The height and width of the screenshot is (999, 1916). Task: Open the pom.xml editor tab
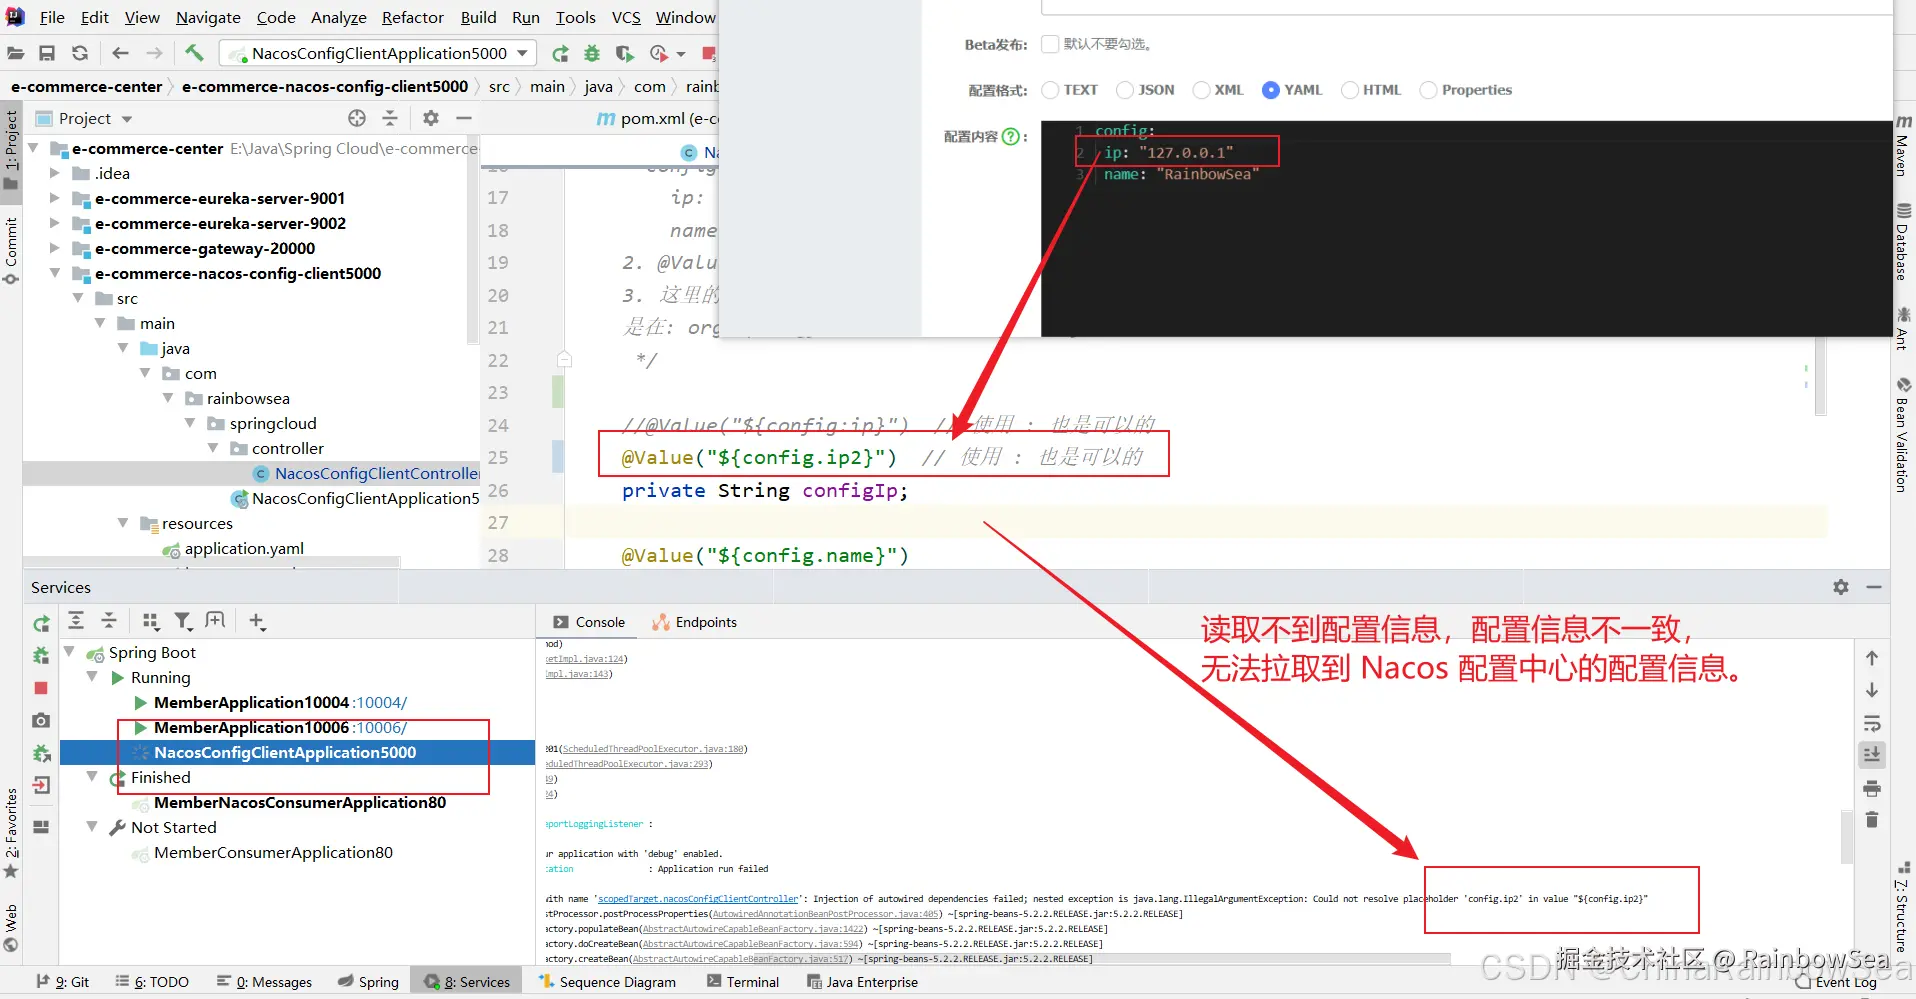pos(657,118)
